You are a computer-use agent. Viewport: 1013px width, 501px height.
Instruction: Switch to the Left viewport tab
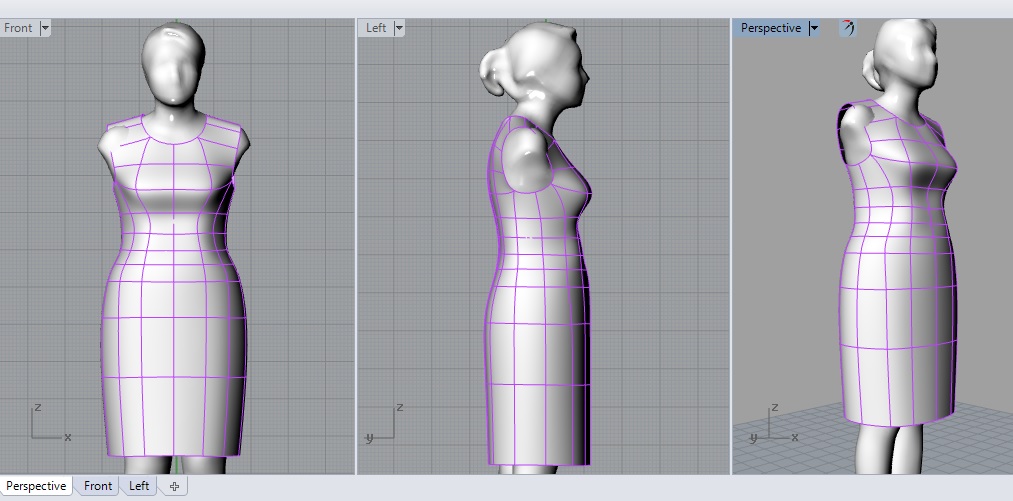[139, 486]
